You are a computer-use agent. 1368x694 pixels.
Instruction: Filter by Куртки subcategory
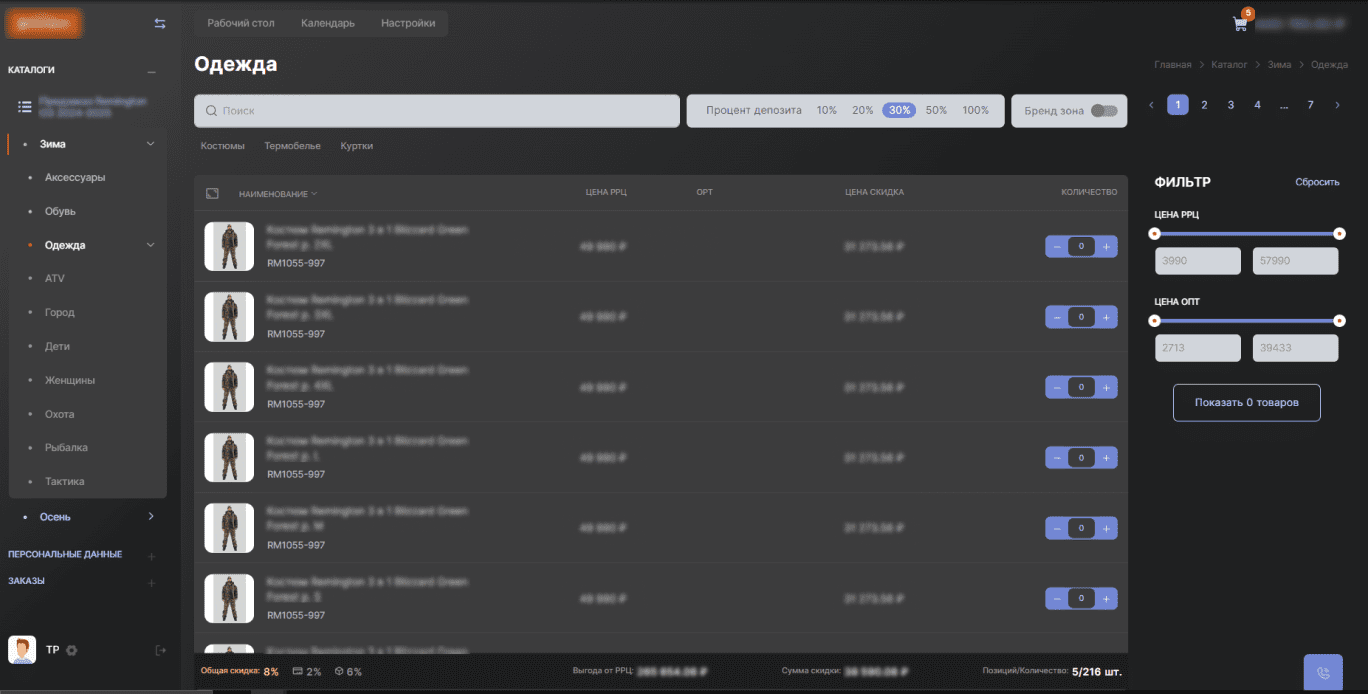tap(356, 146)
